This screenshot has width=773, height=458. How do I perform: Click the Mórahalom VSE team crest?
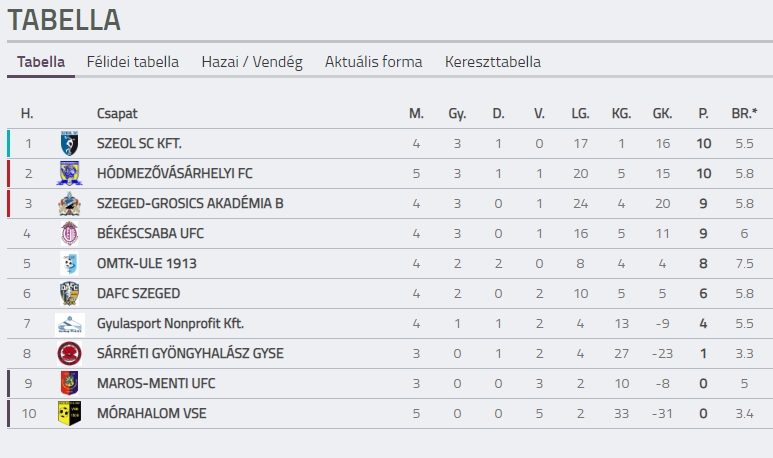point(68,413)
